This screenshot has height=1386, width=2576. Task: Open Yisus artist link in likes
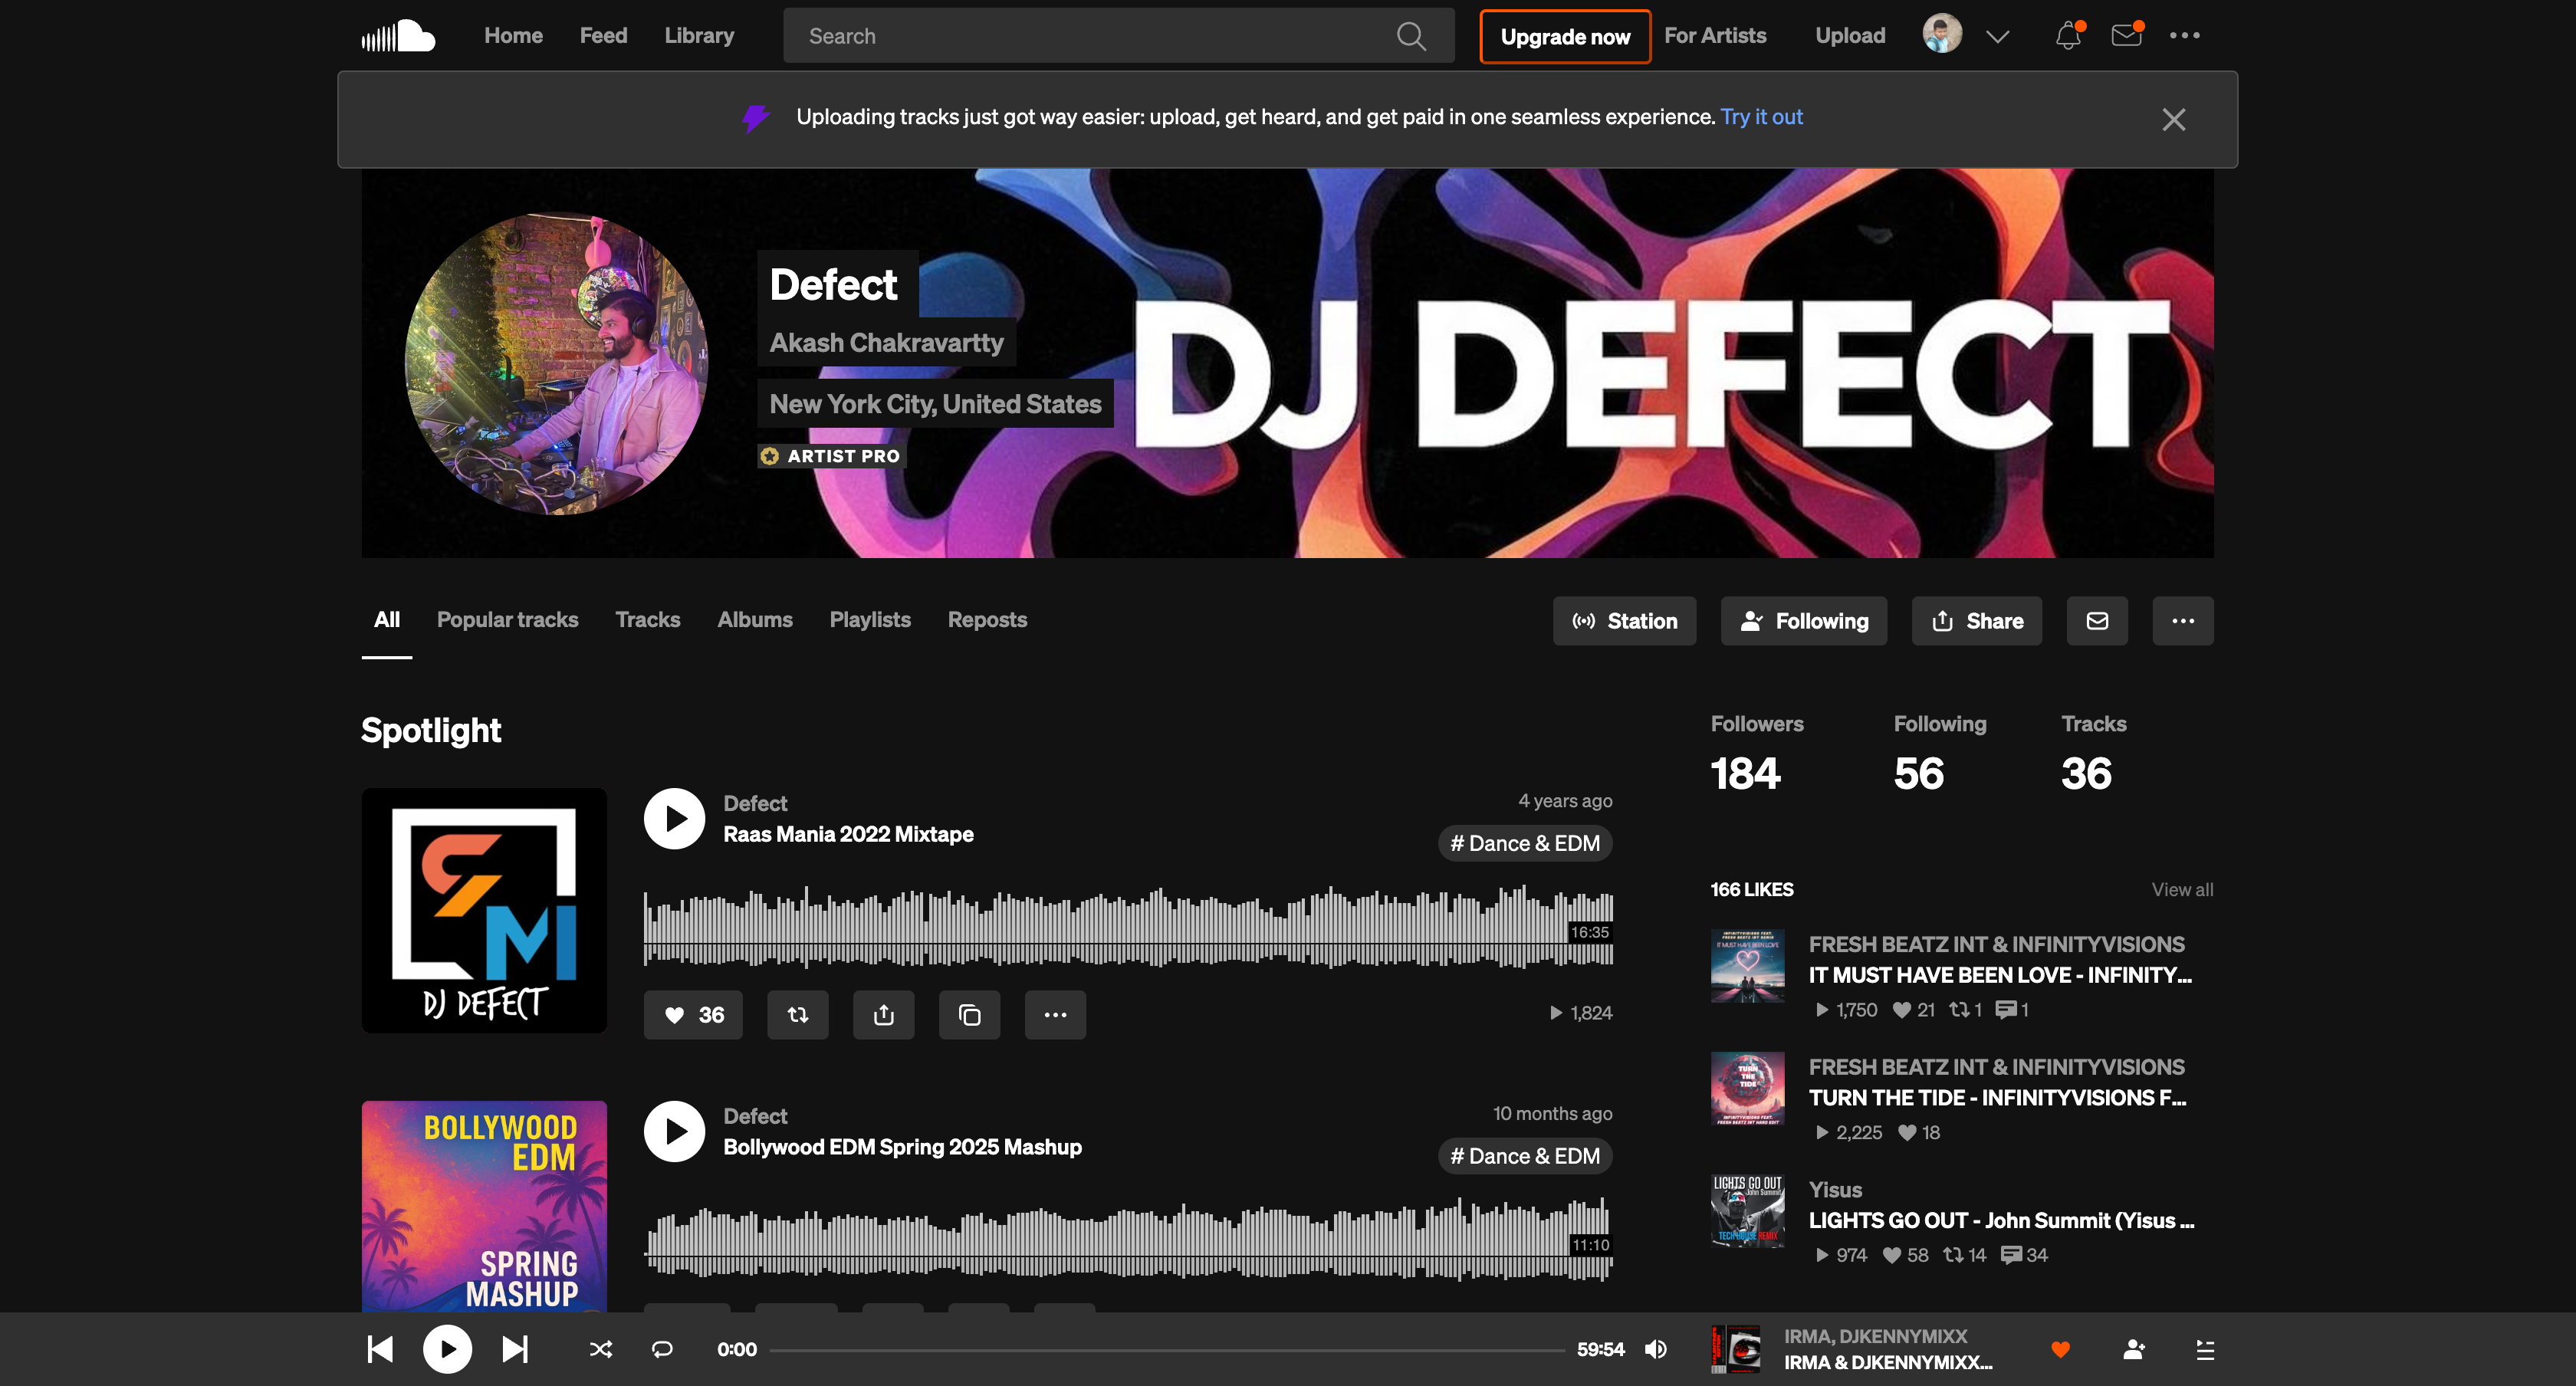coord(1835,1190)
